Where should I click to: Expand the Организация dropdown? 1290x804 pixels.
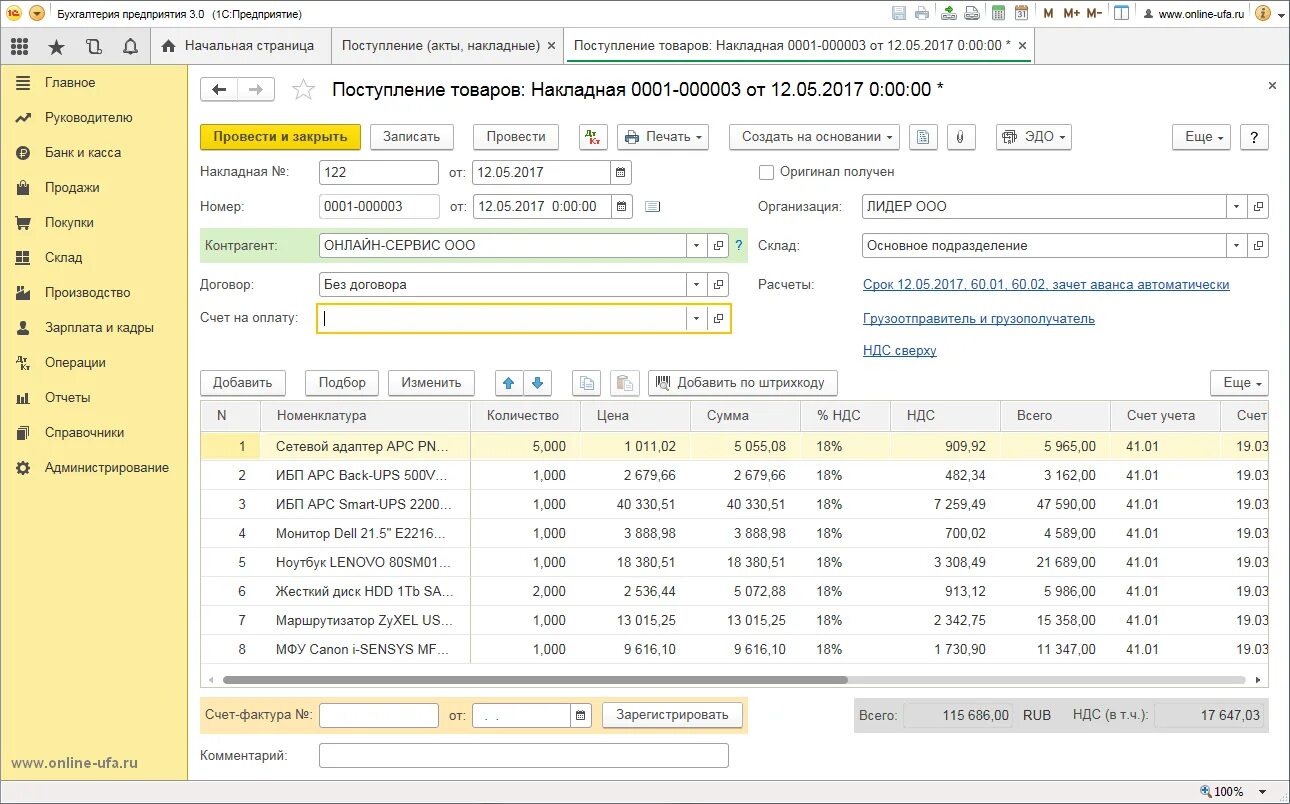click(1238, 207)
